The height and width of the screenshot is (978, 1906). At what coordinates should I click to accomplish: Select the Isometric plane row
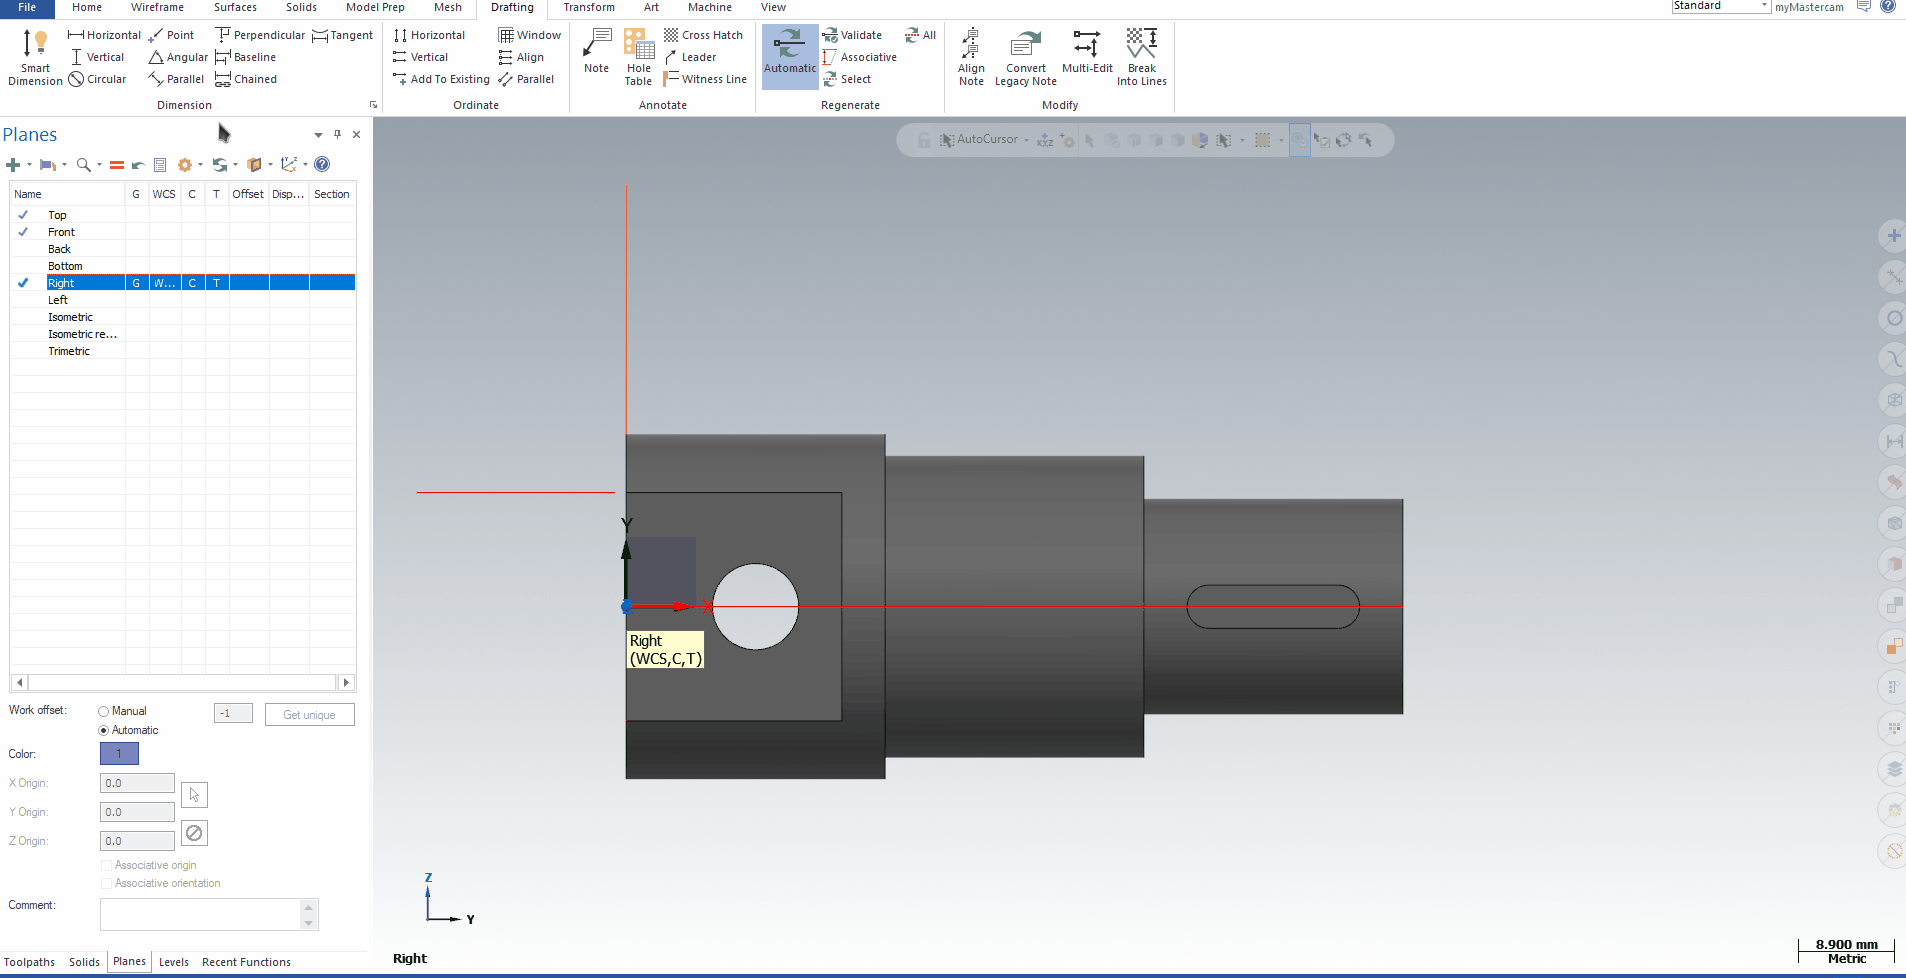coord(183,317)
